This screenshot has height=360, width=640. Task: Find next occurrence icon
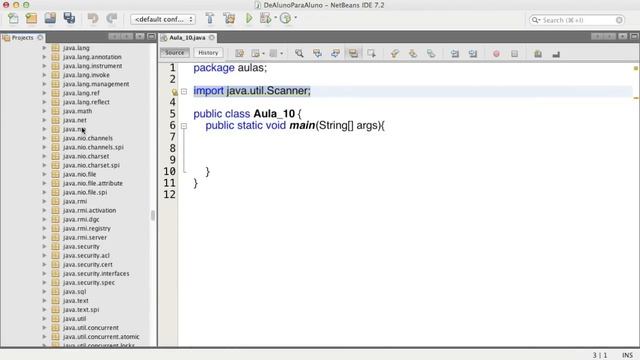click(335, 53)
